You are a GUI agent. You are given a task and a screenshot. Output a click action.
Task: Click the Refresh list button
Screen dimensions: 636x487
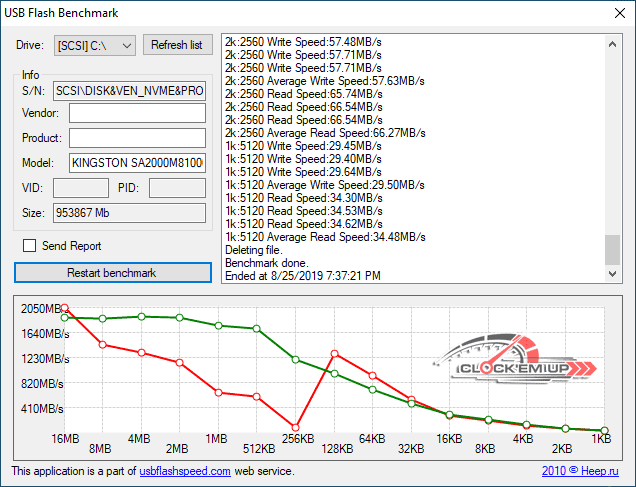pos(178,45)
